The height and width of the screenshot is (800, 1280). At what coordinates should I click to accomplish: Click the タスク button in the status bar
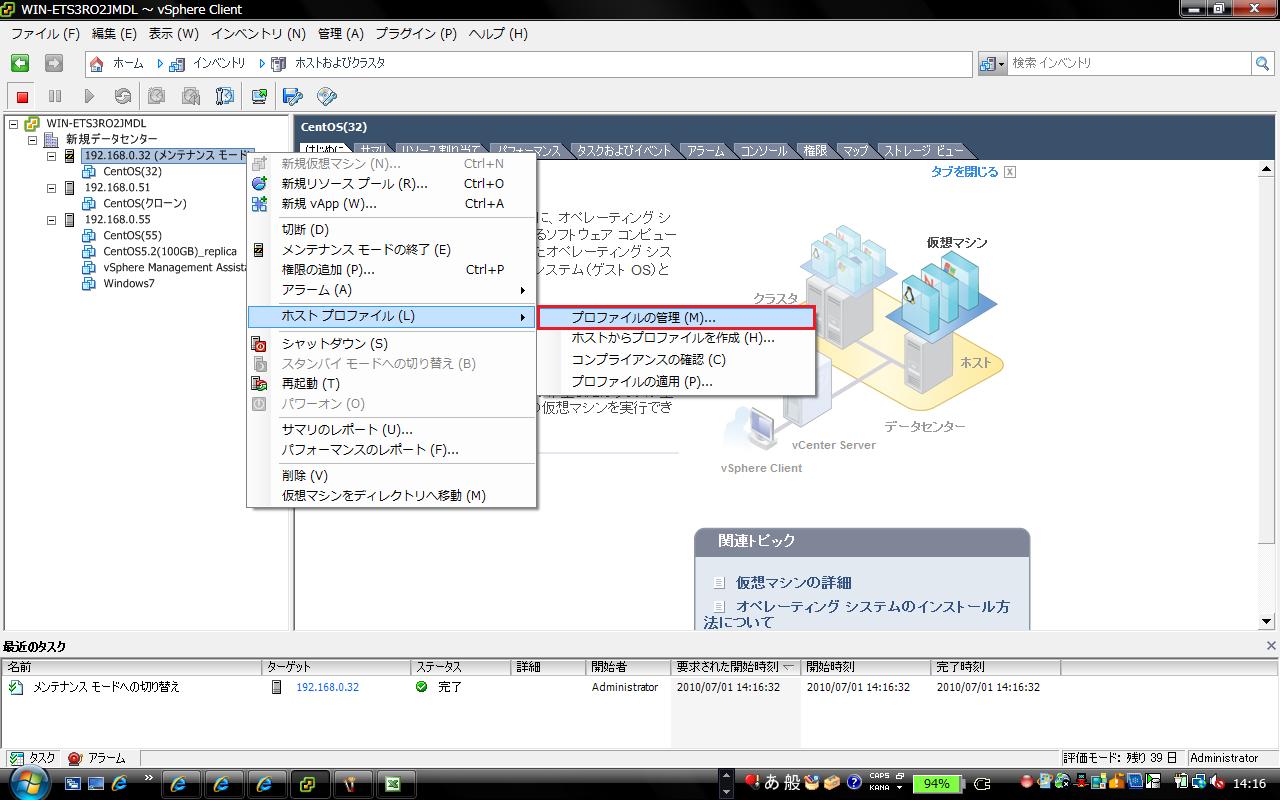[33, 759]
